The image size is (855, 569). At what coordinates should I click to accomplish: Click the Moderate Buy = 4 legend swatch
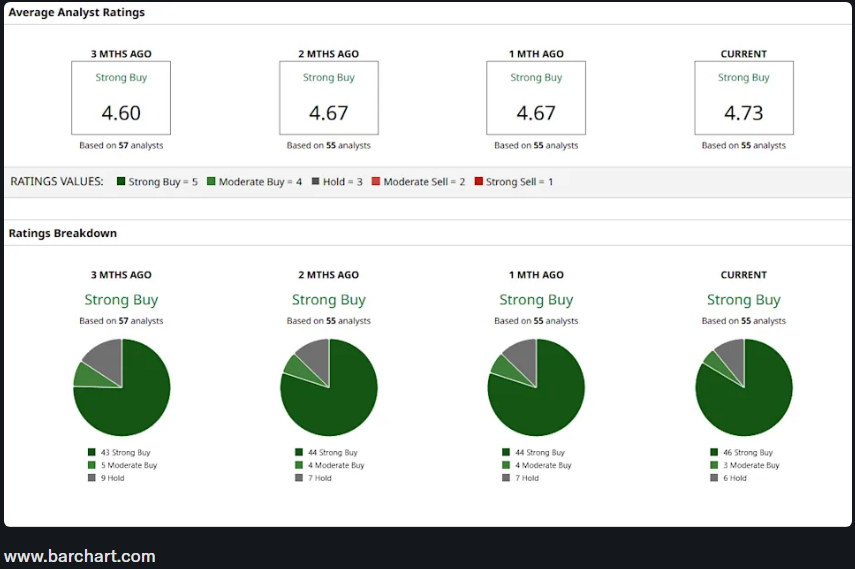(211, 182)
